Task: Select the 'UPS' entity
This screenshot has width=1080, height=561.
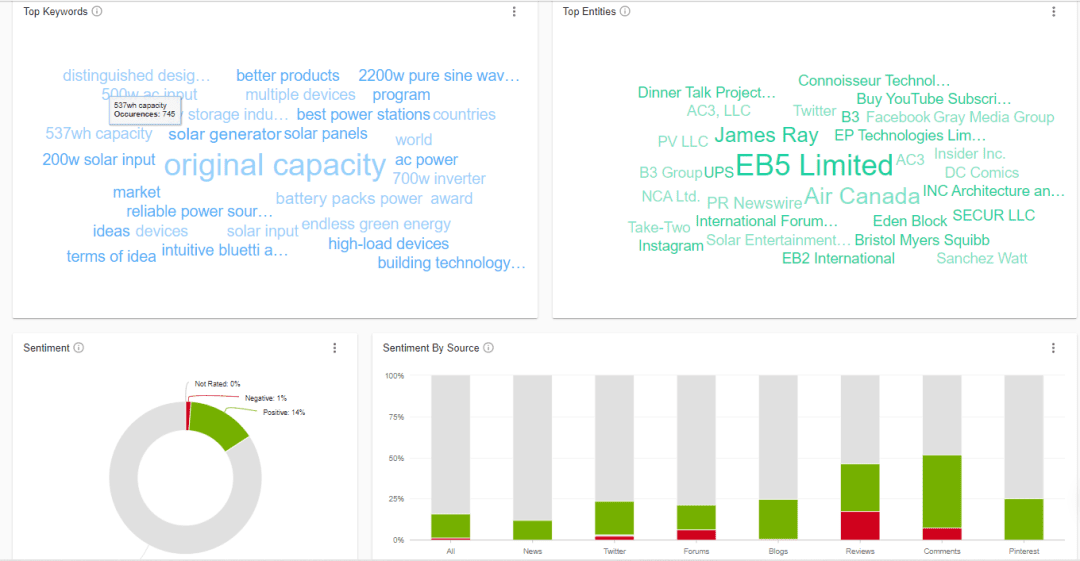Action: click(718, 172)
